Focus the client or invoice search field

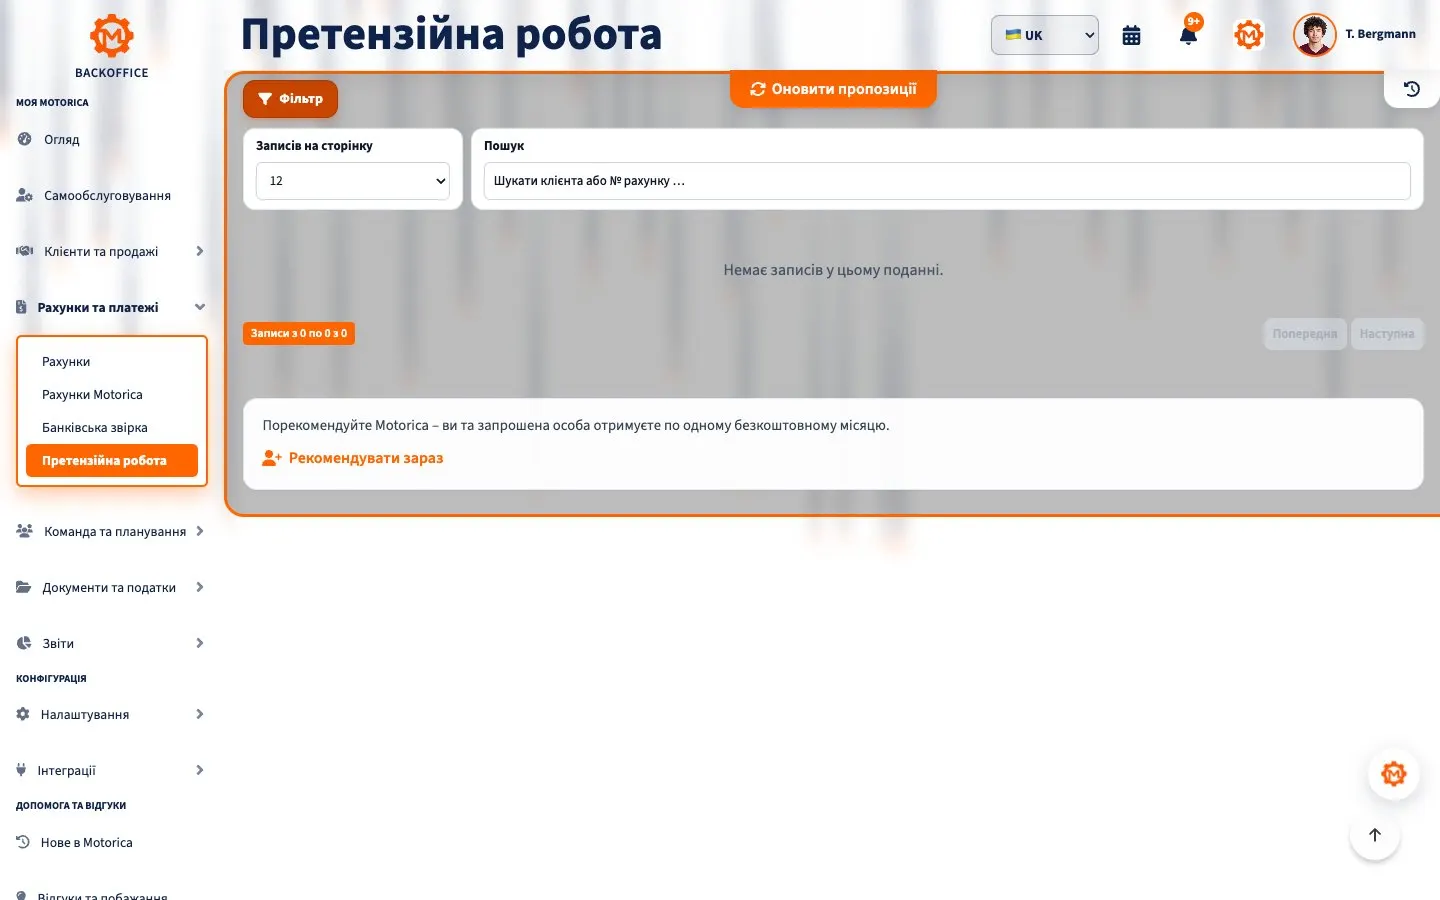(947, 181)
